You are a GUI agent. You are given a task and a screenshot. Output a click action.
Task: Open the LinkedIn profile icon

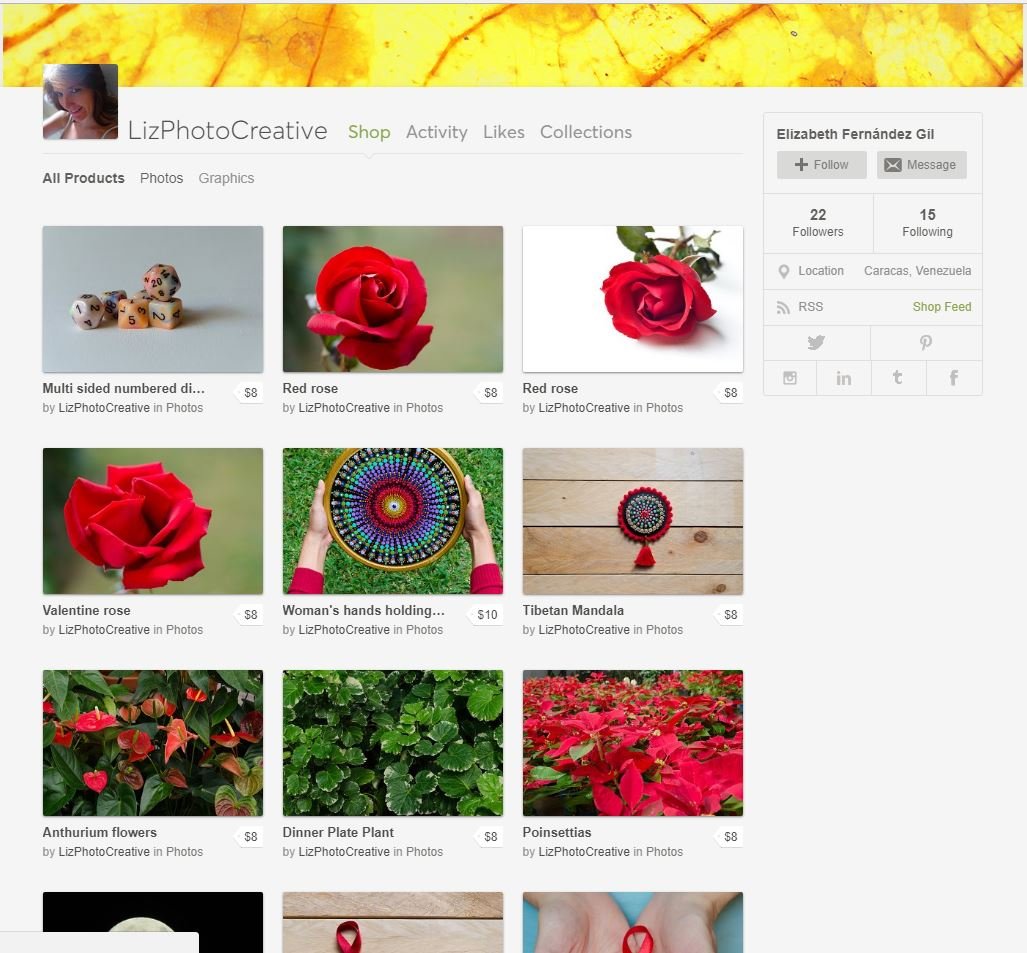pyautogui.click(x=844, y=378)
